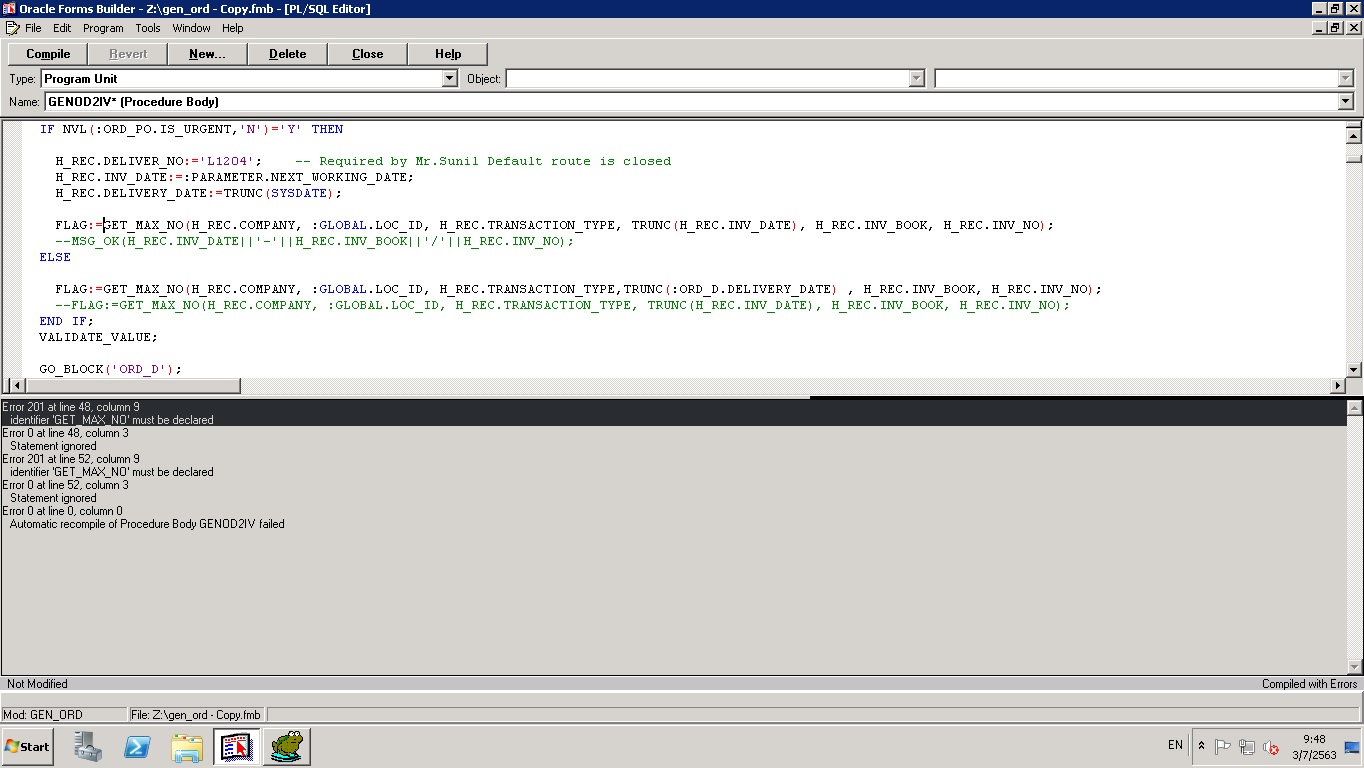Click the Action Center flag tray icon
Image resolution: width=1364 pixels, height=768 pixels.
pos(1222,746)
